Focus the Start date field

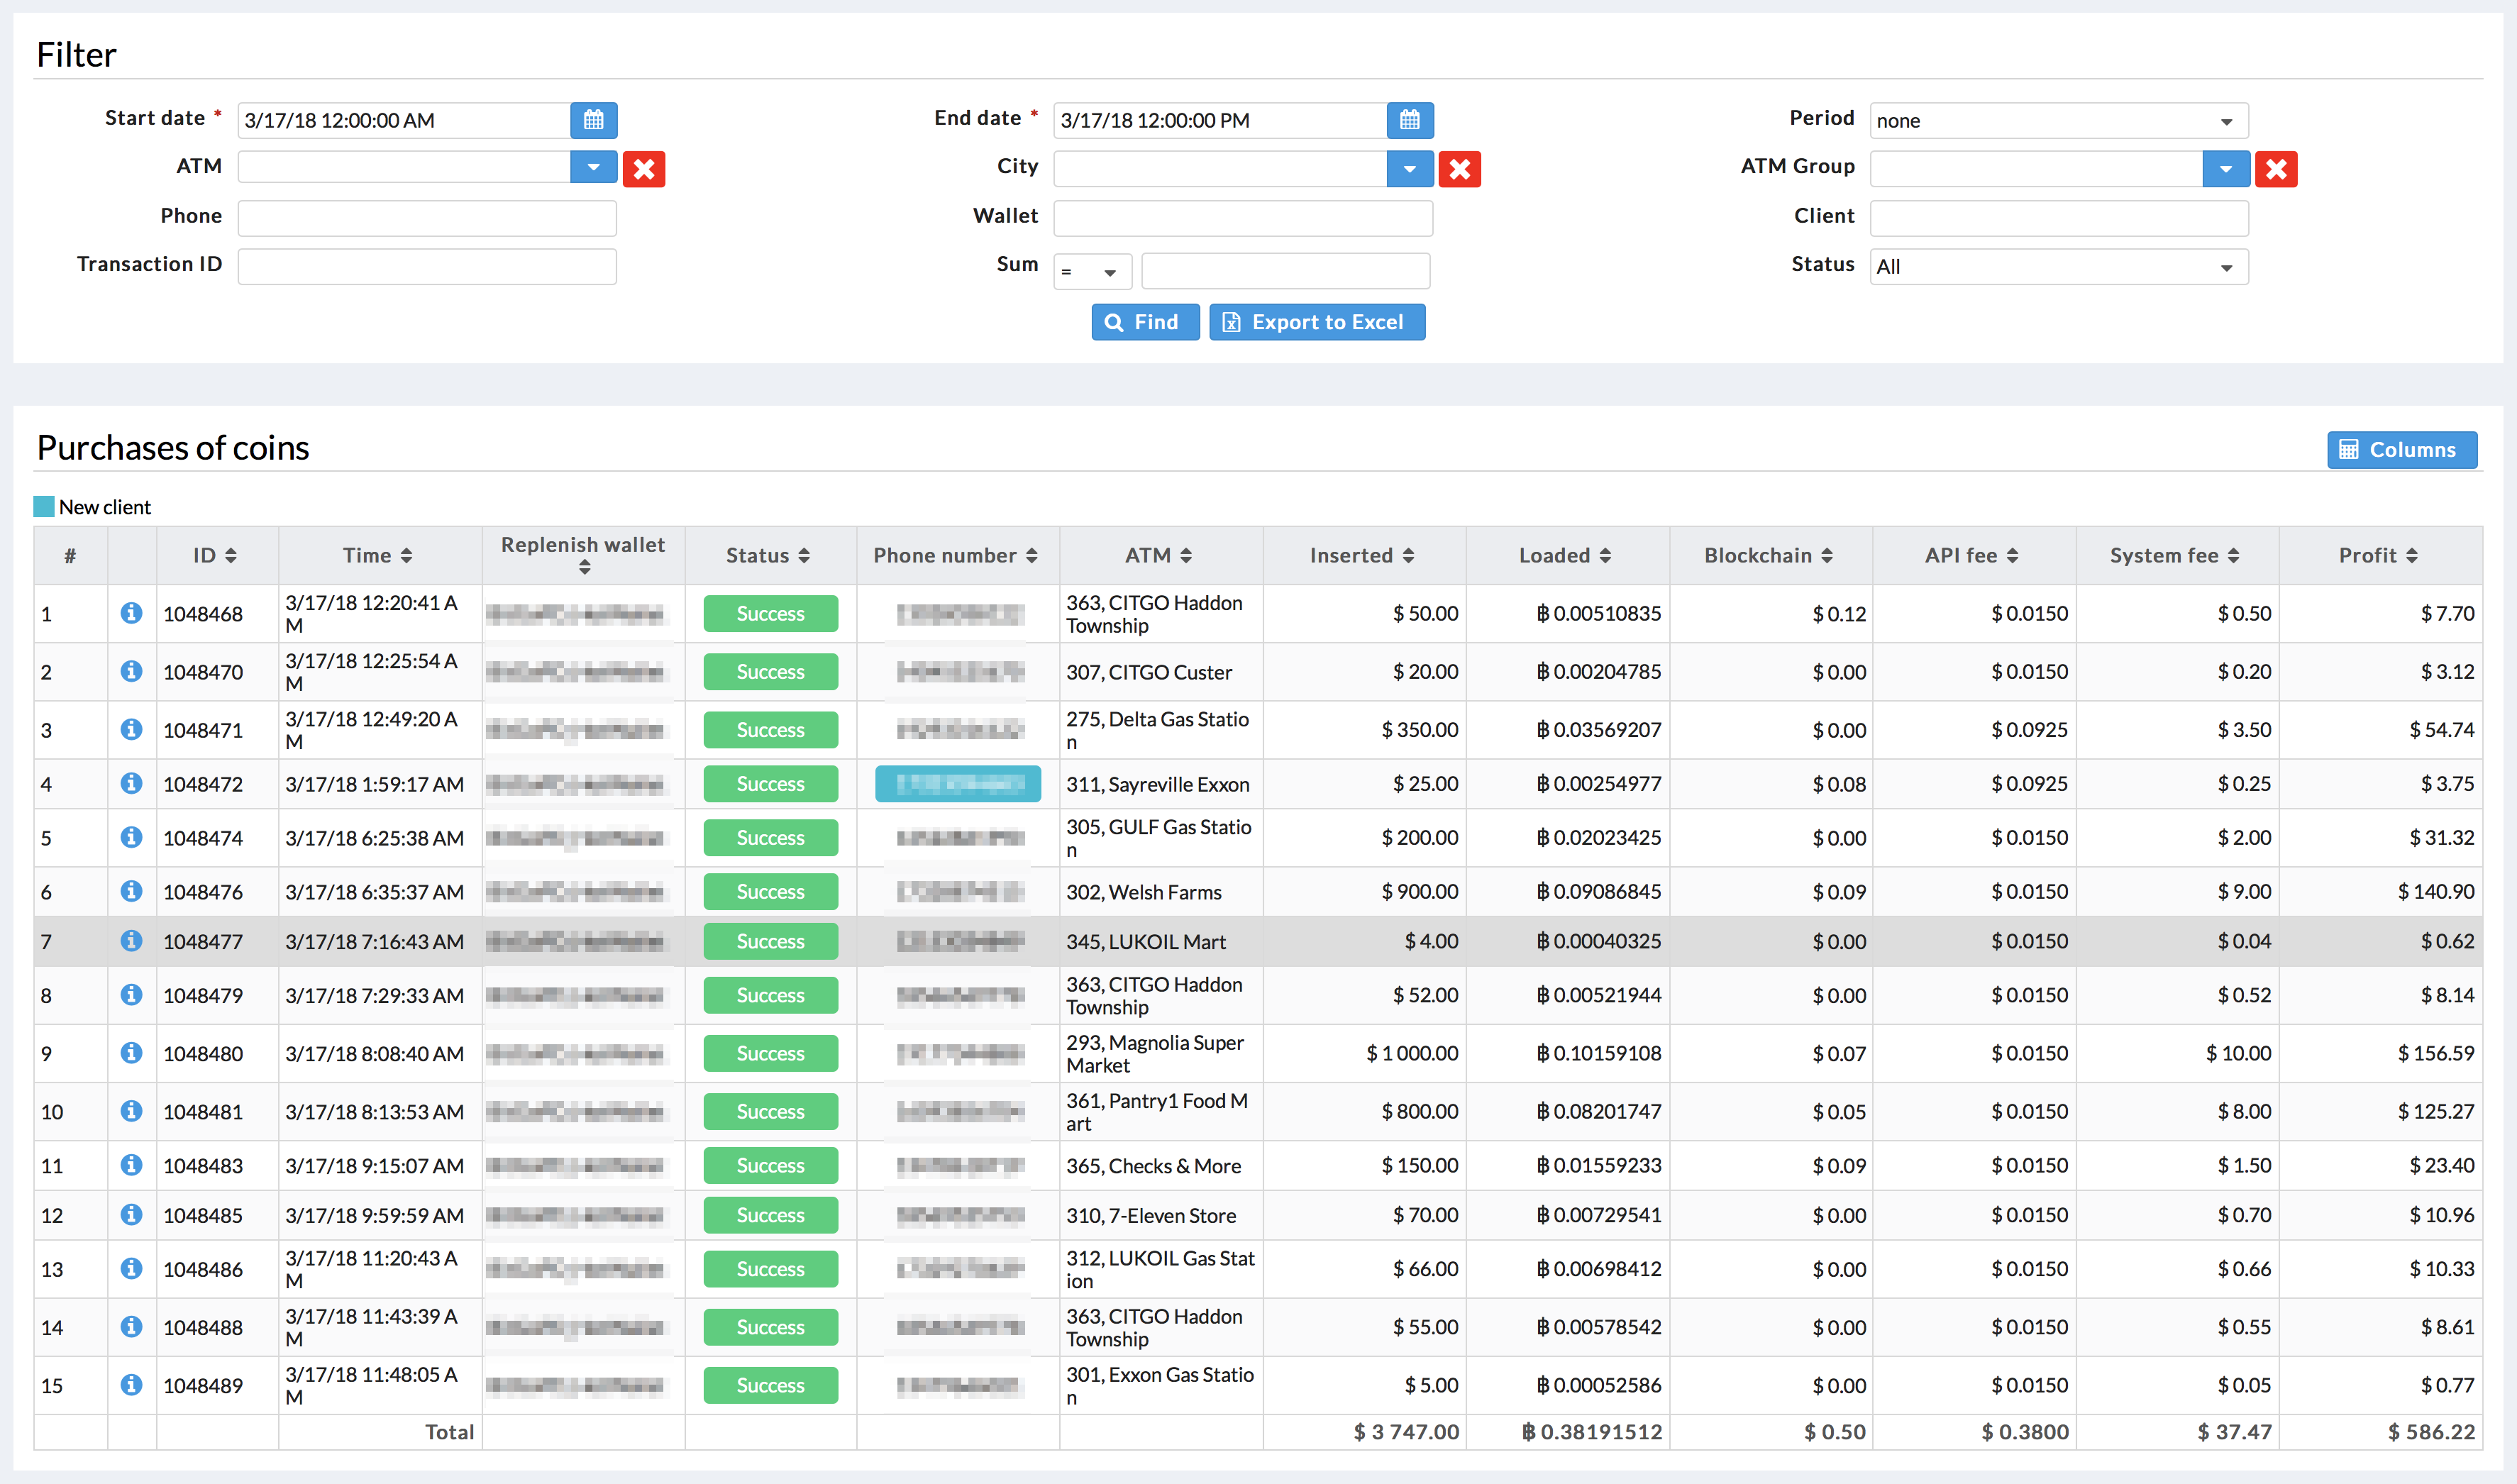click(404, 120)
